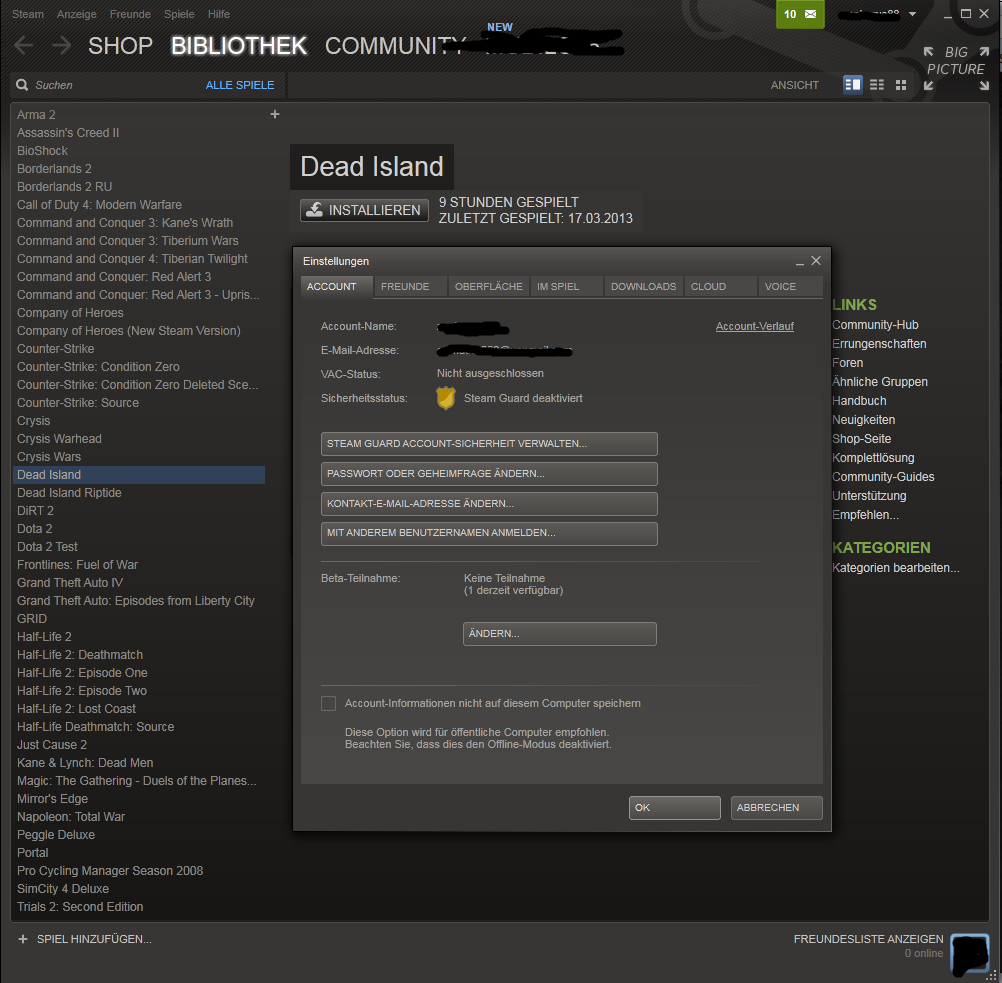The height and width of the screenshot is (983, 1002).
Task: Open the ALLE SPIELE filter dropdown
Action: click(x=240, y=85)
